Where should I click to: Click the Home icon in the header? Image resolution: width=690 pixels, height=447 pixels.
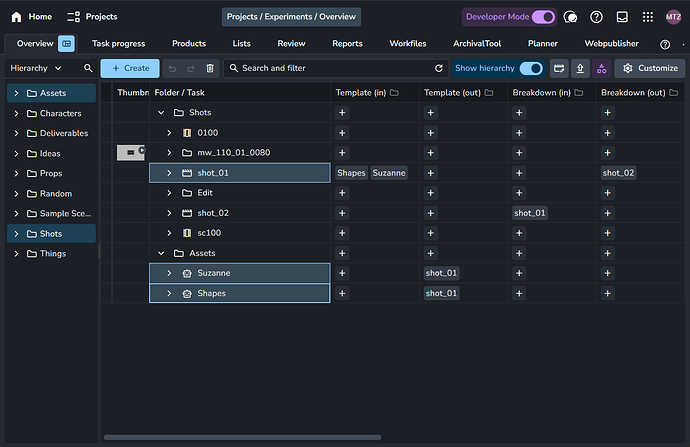point(16,17)
